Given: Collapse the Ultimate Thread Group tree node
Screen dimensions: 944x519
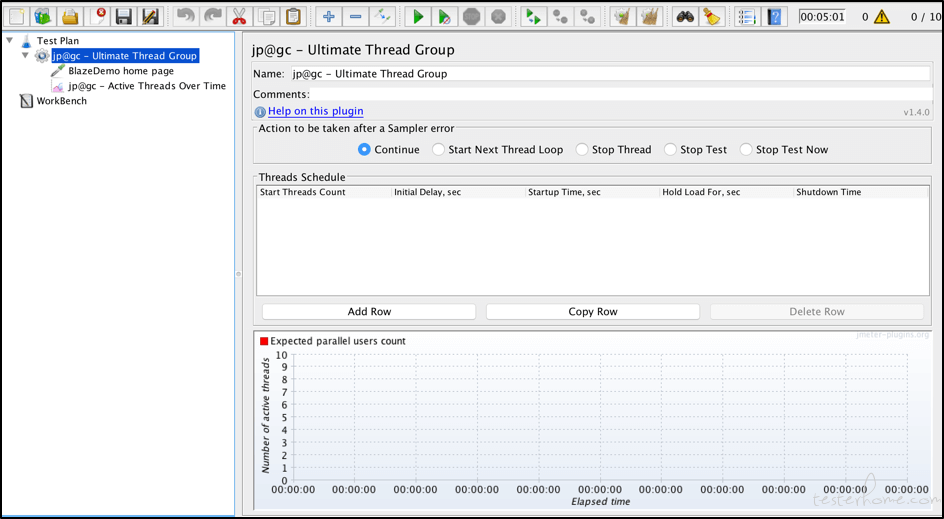Looking at the screenshot, I should (25, 56).
